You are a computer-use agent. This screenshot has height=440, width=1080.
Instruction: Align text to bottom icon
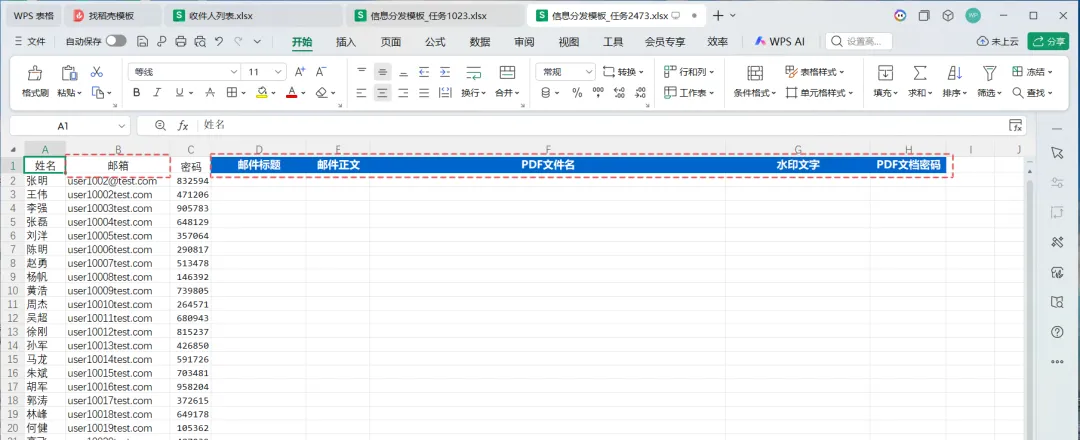[x=404, y=72]
